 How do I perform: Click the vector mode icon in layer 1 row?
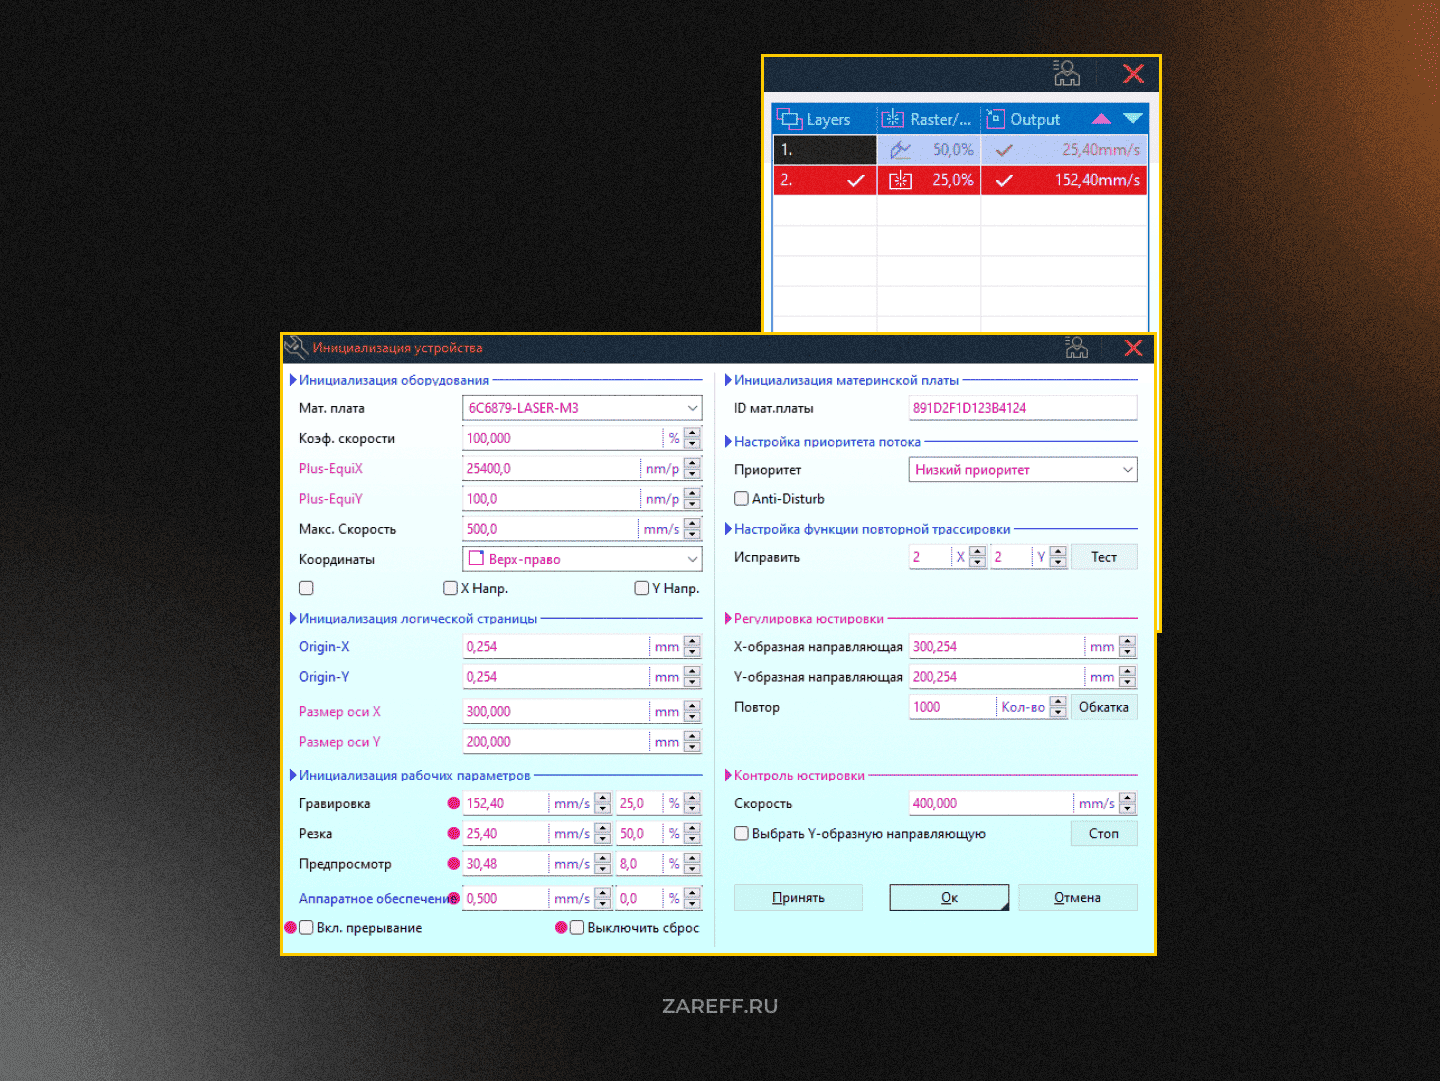coord(900,150)
